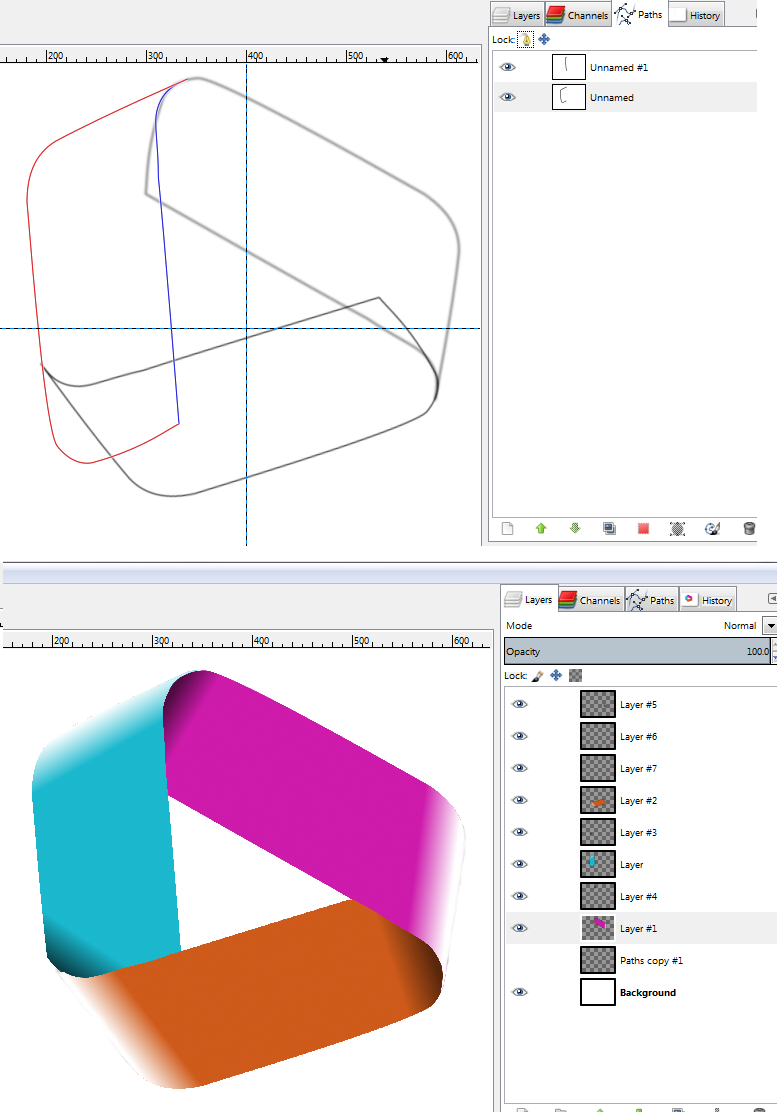Click the white Background layer thumbnail
The width and height of the screenshot is (777, 1112).
[x=598, y=992]
